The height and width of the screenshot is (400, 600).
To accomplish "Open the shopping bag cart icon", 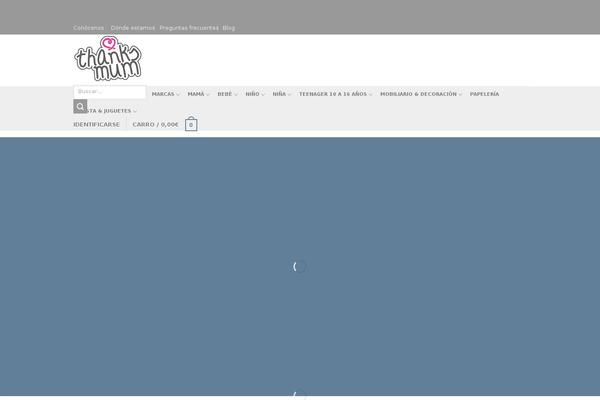I will (x=191, y=124).
